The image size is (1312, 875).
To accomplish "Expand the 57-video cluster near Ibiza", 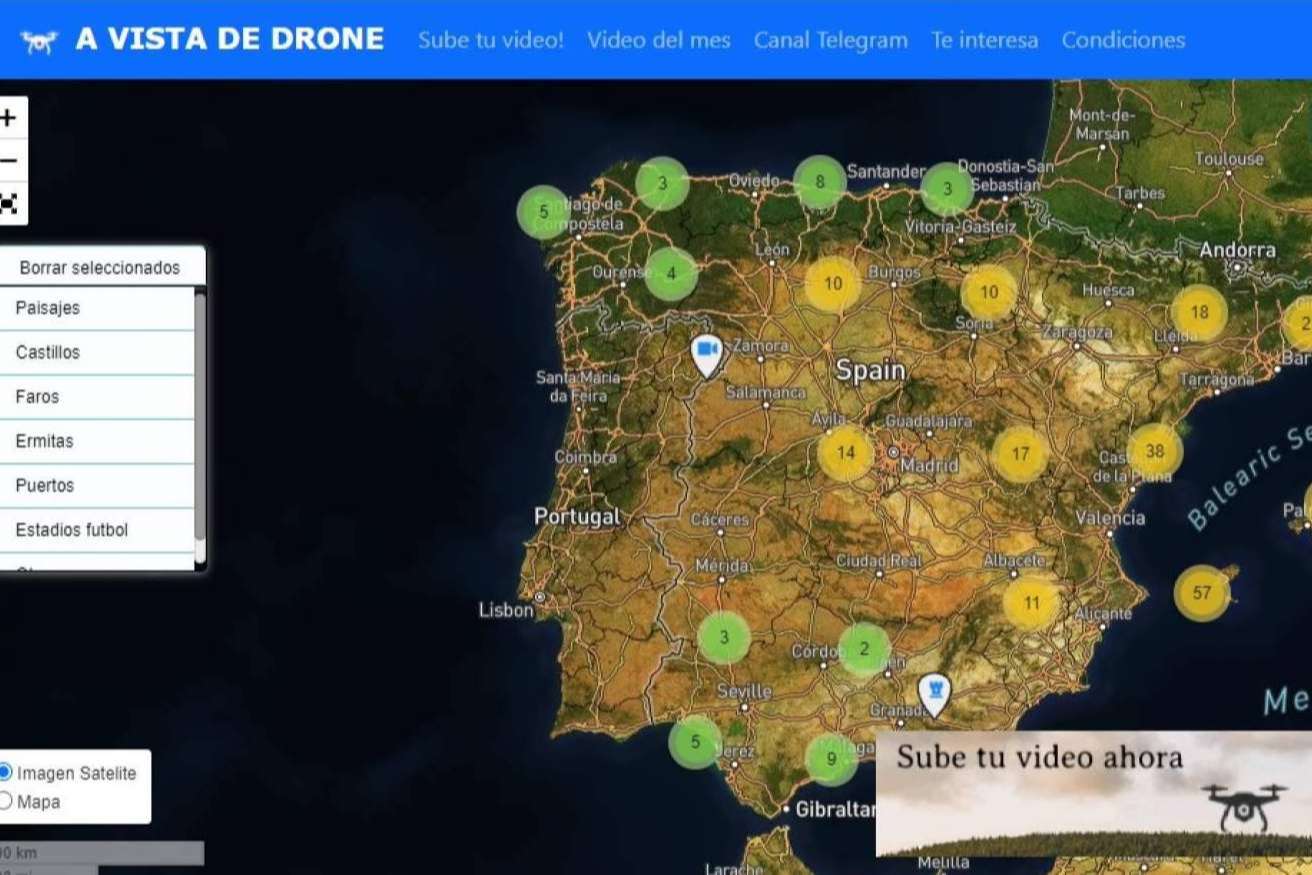I will click(1201, 593).
